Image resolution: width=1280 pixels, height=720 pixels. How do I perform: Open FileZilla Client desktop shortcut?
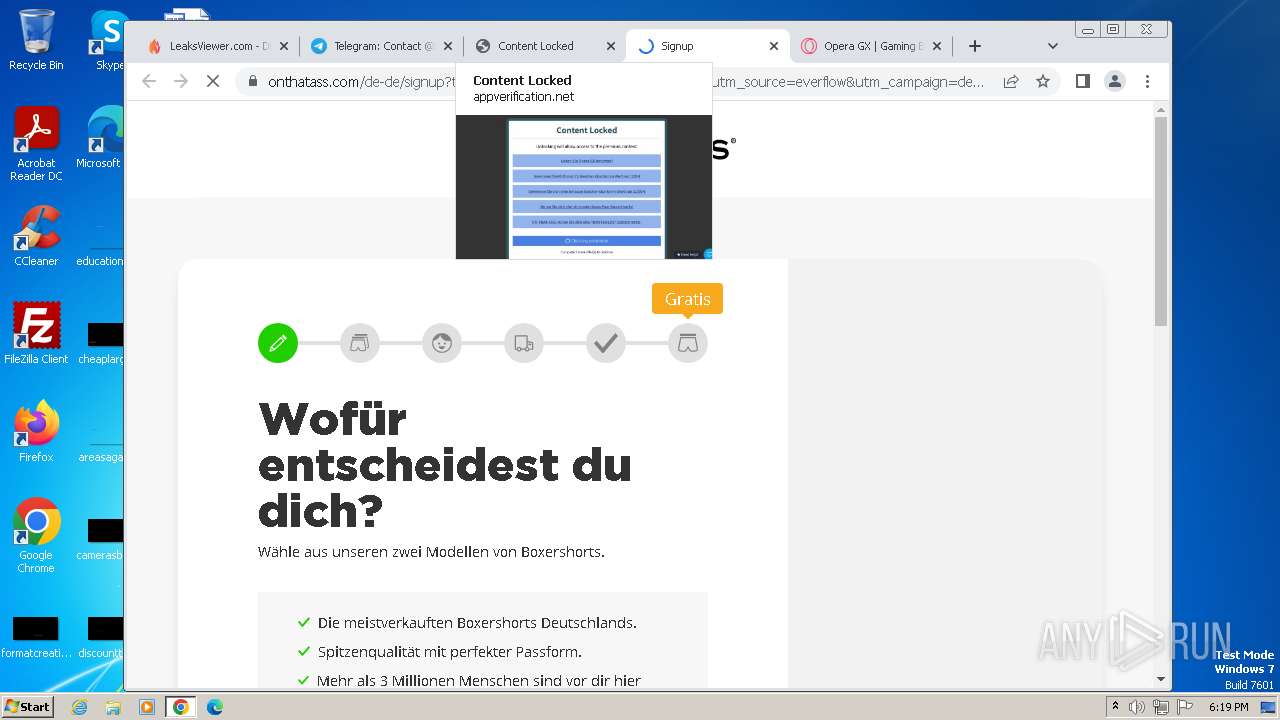point(36,334)
